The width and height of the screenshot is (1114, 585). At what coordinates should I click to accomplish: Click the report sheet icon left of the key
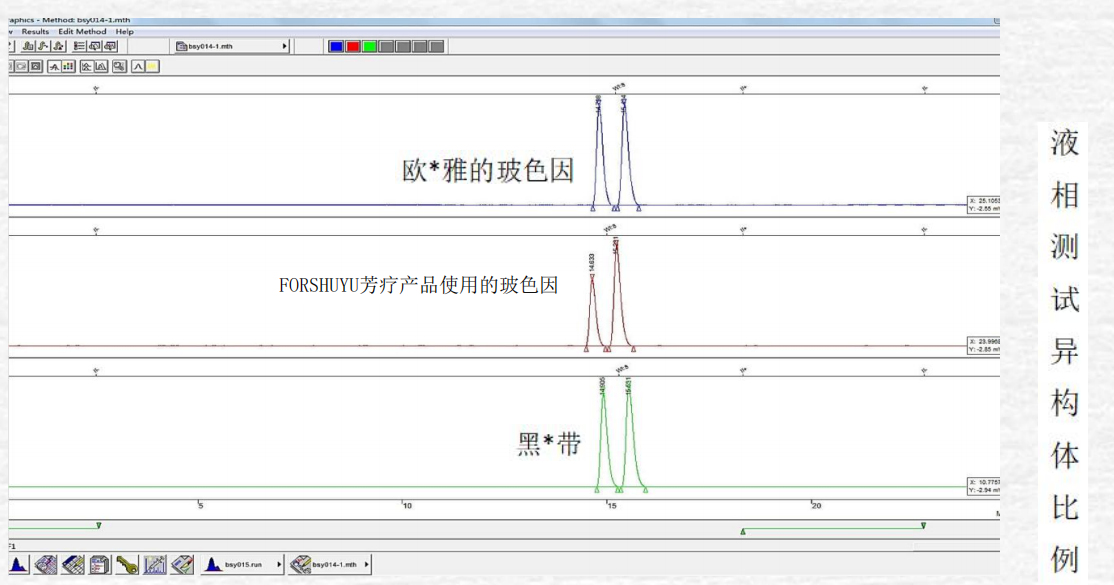point(100,565)
